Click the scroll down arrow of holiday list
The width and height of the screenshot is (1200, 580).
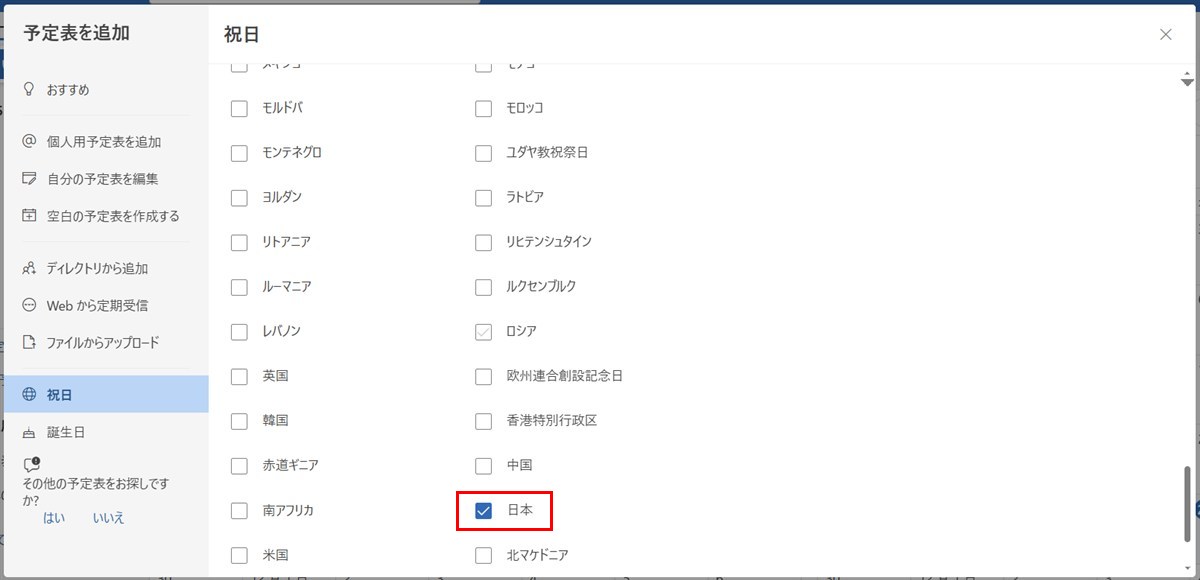(1188, 82)
